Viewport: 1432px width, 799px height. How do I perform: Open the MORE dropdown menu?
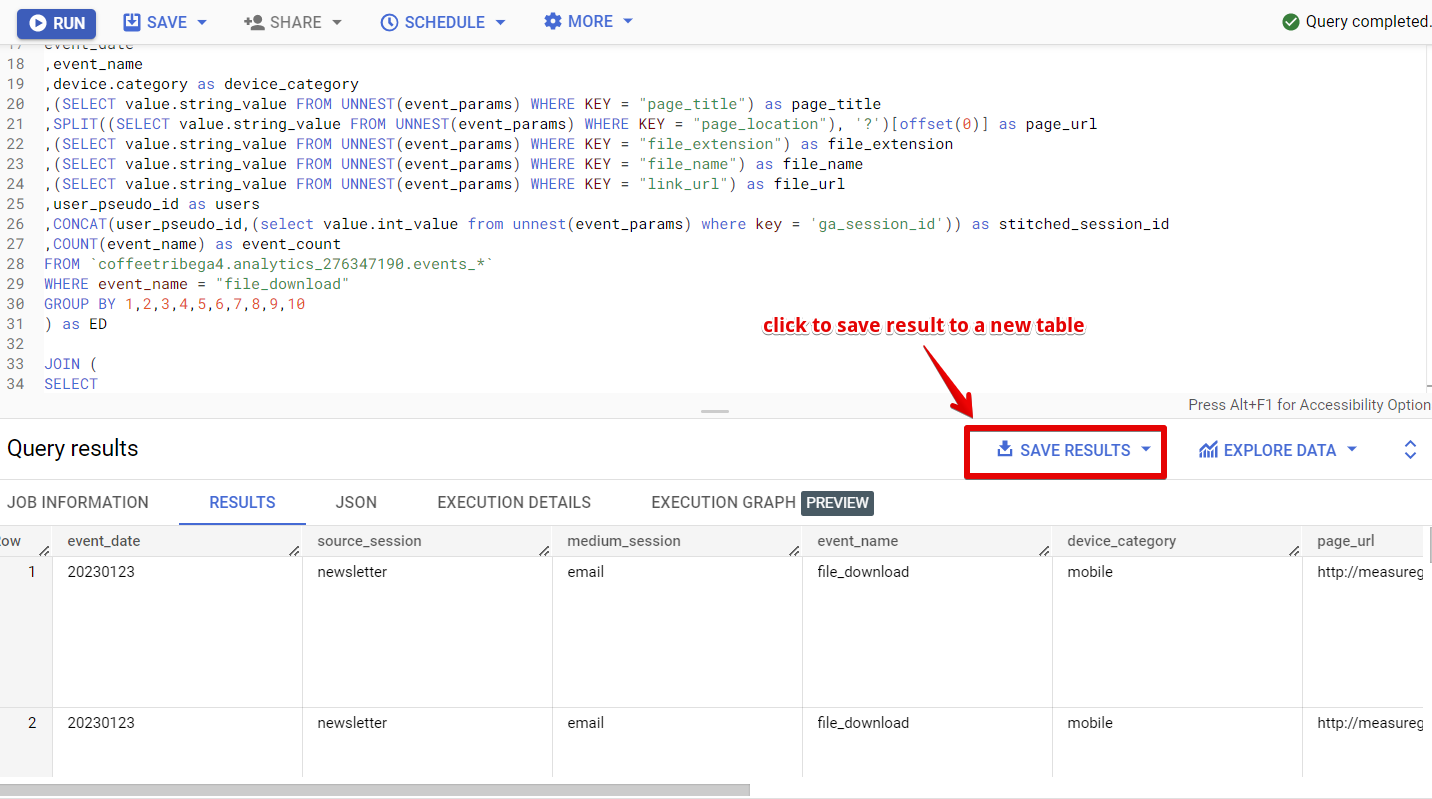tap(628, 21)
